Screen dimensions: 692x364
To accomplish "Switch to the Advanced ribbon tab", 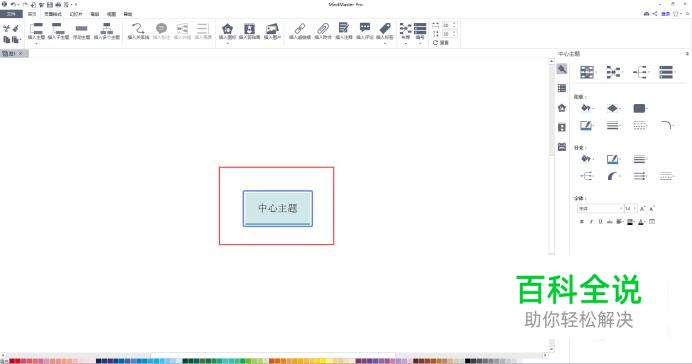I will [x=95, y=14].
